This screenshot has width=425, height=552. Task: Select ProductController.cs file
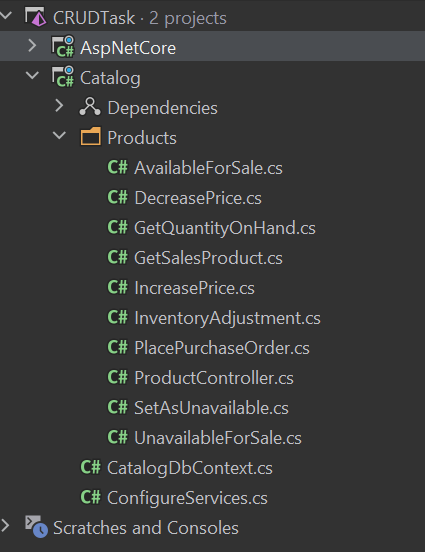click(x=214, y=378)
